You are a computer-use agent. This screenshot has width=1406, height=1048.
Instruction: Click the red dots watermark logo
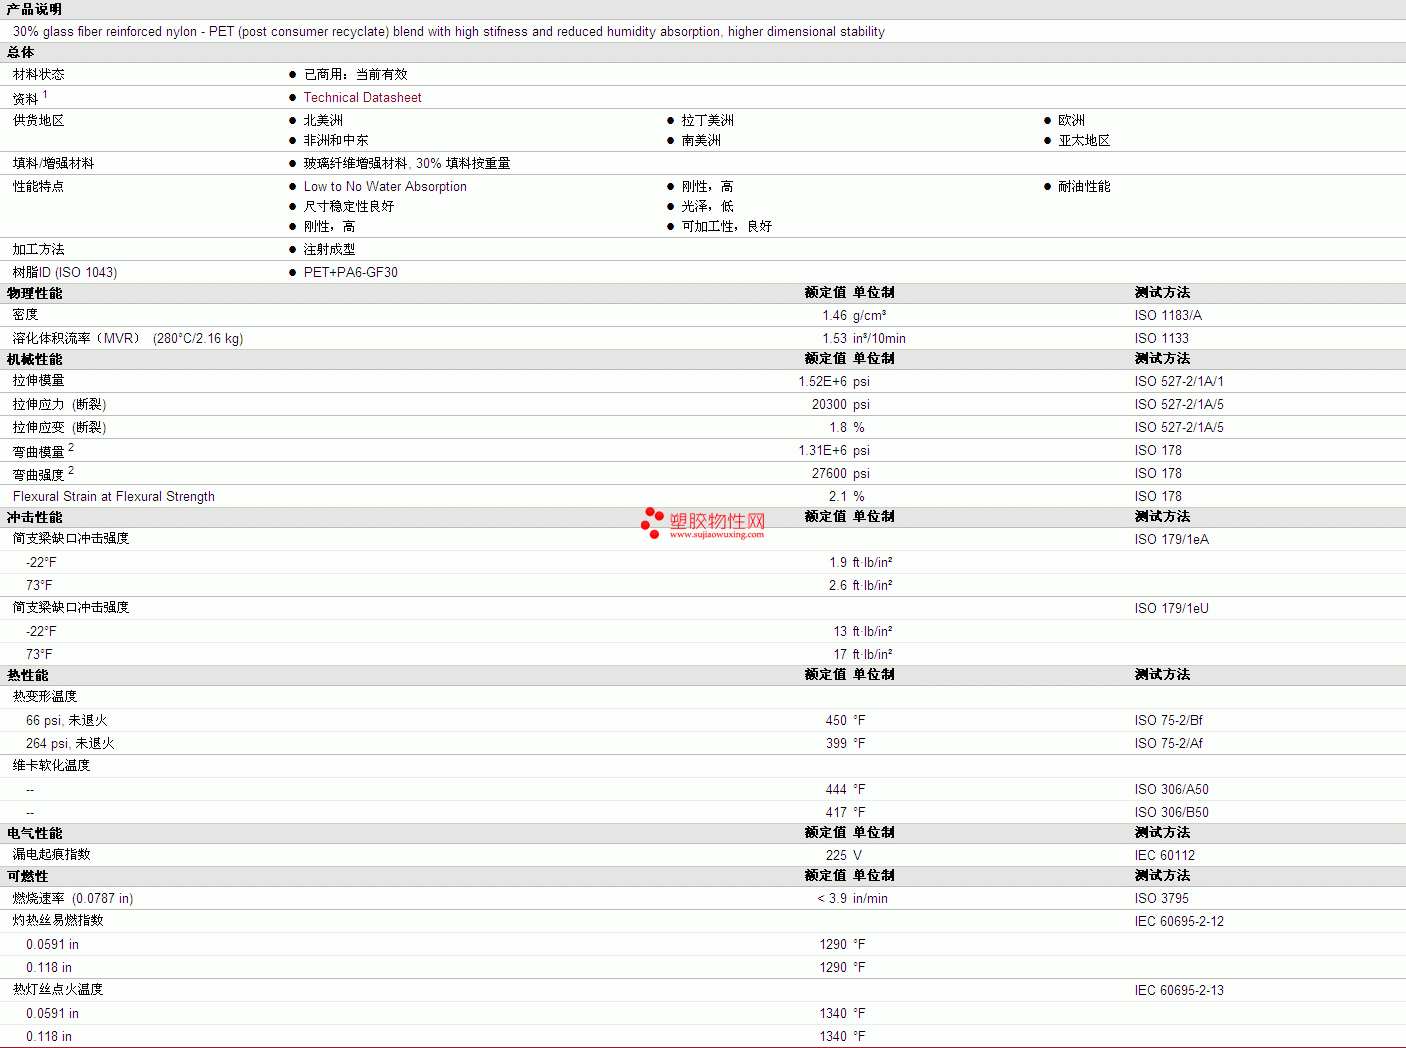(x=652, y=522)
